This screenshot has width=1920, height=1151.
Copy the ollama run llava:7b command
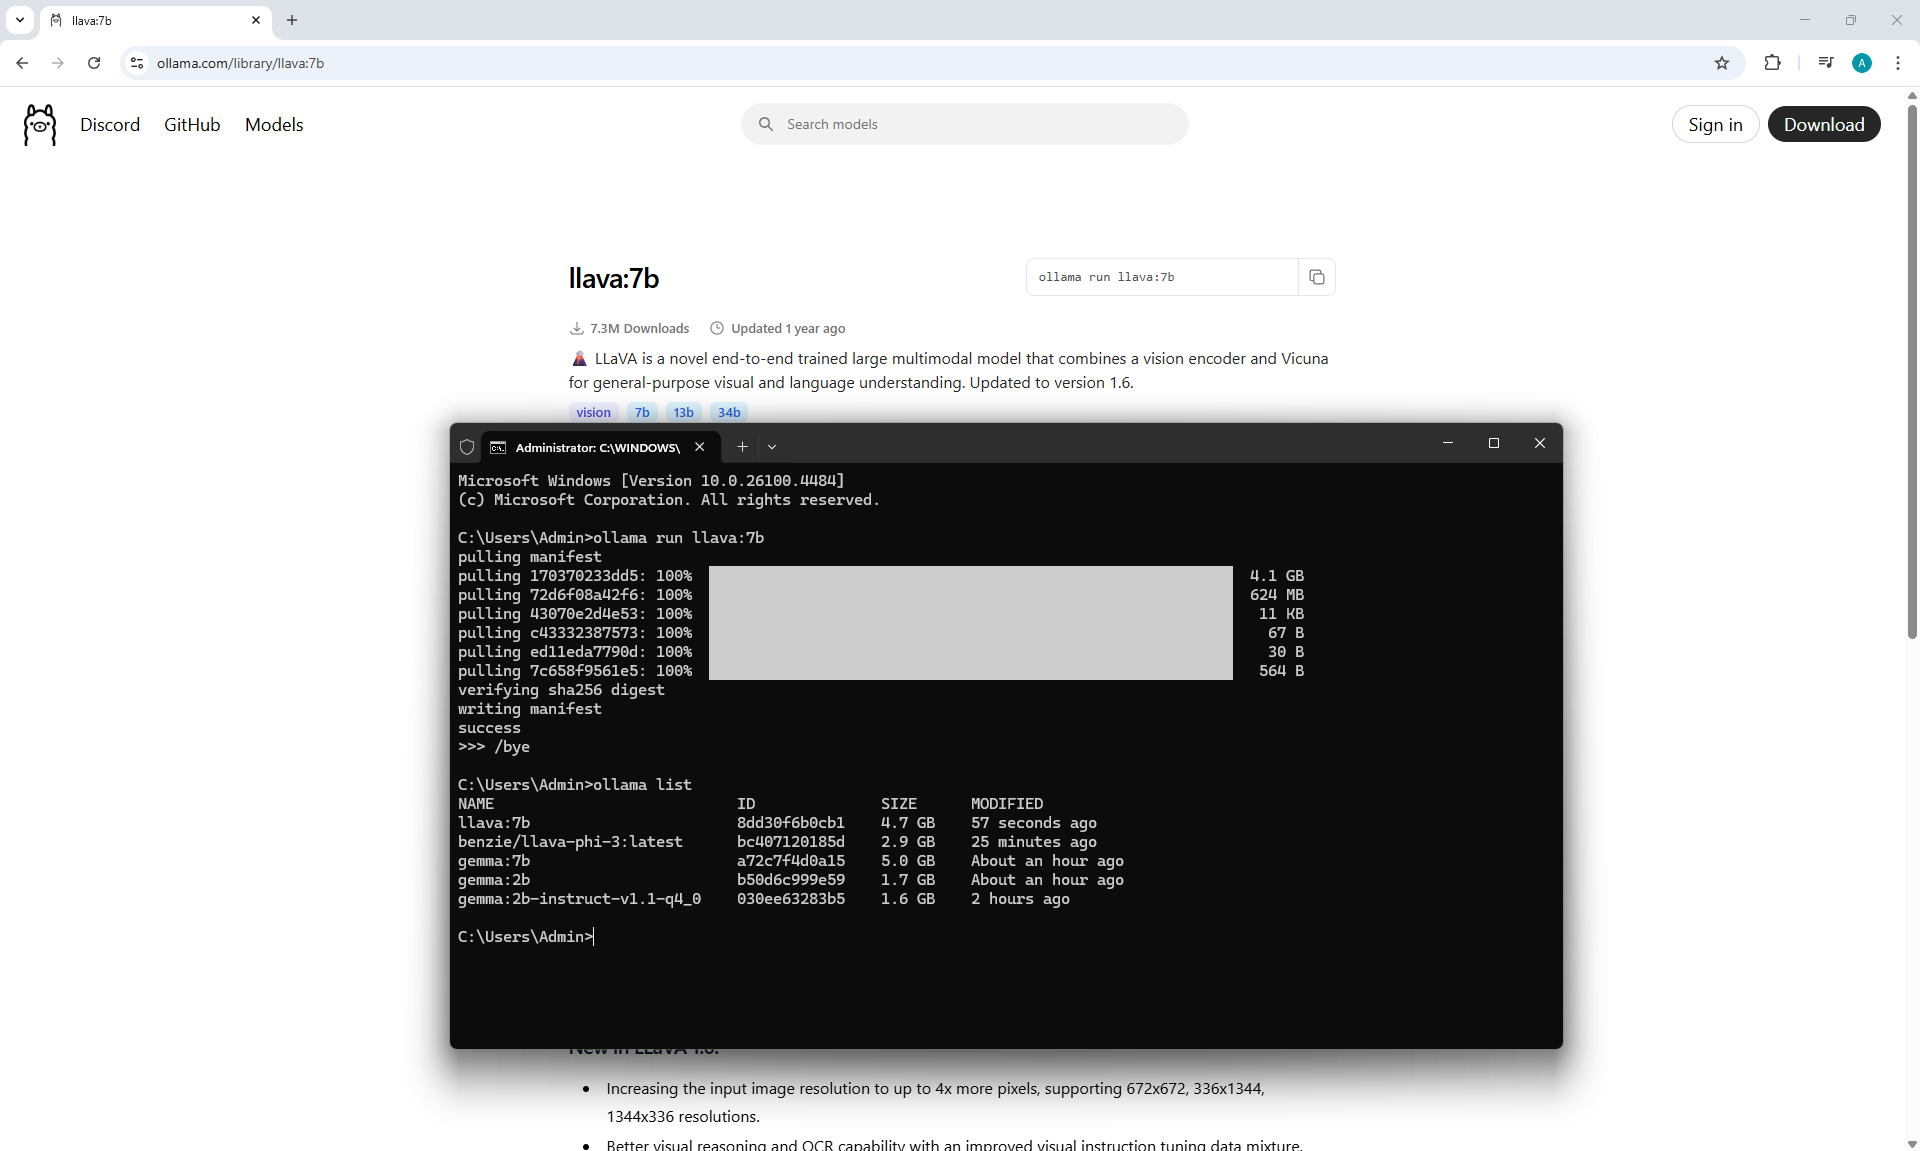point(1316,277)
